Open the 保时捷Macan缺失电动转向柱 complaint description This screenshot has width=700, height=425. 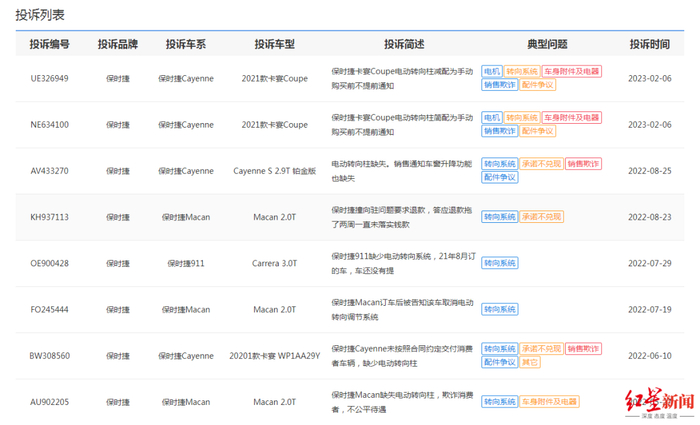402,402
